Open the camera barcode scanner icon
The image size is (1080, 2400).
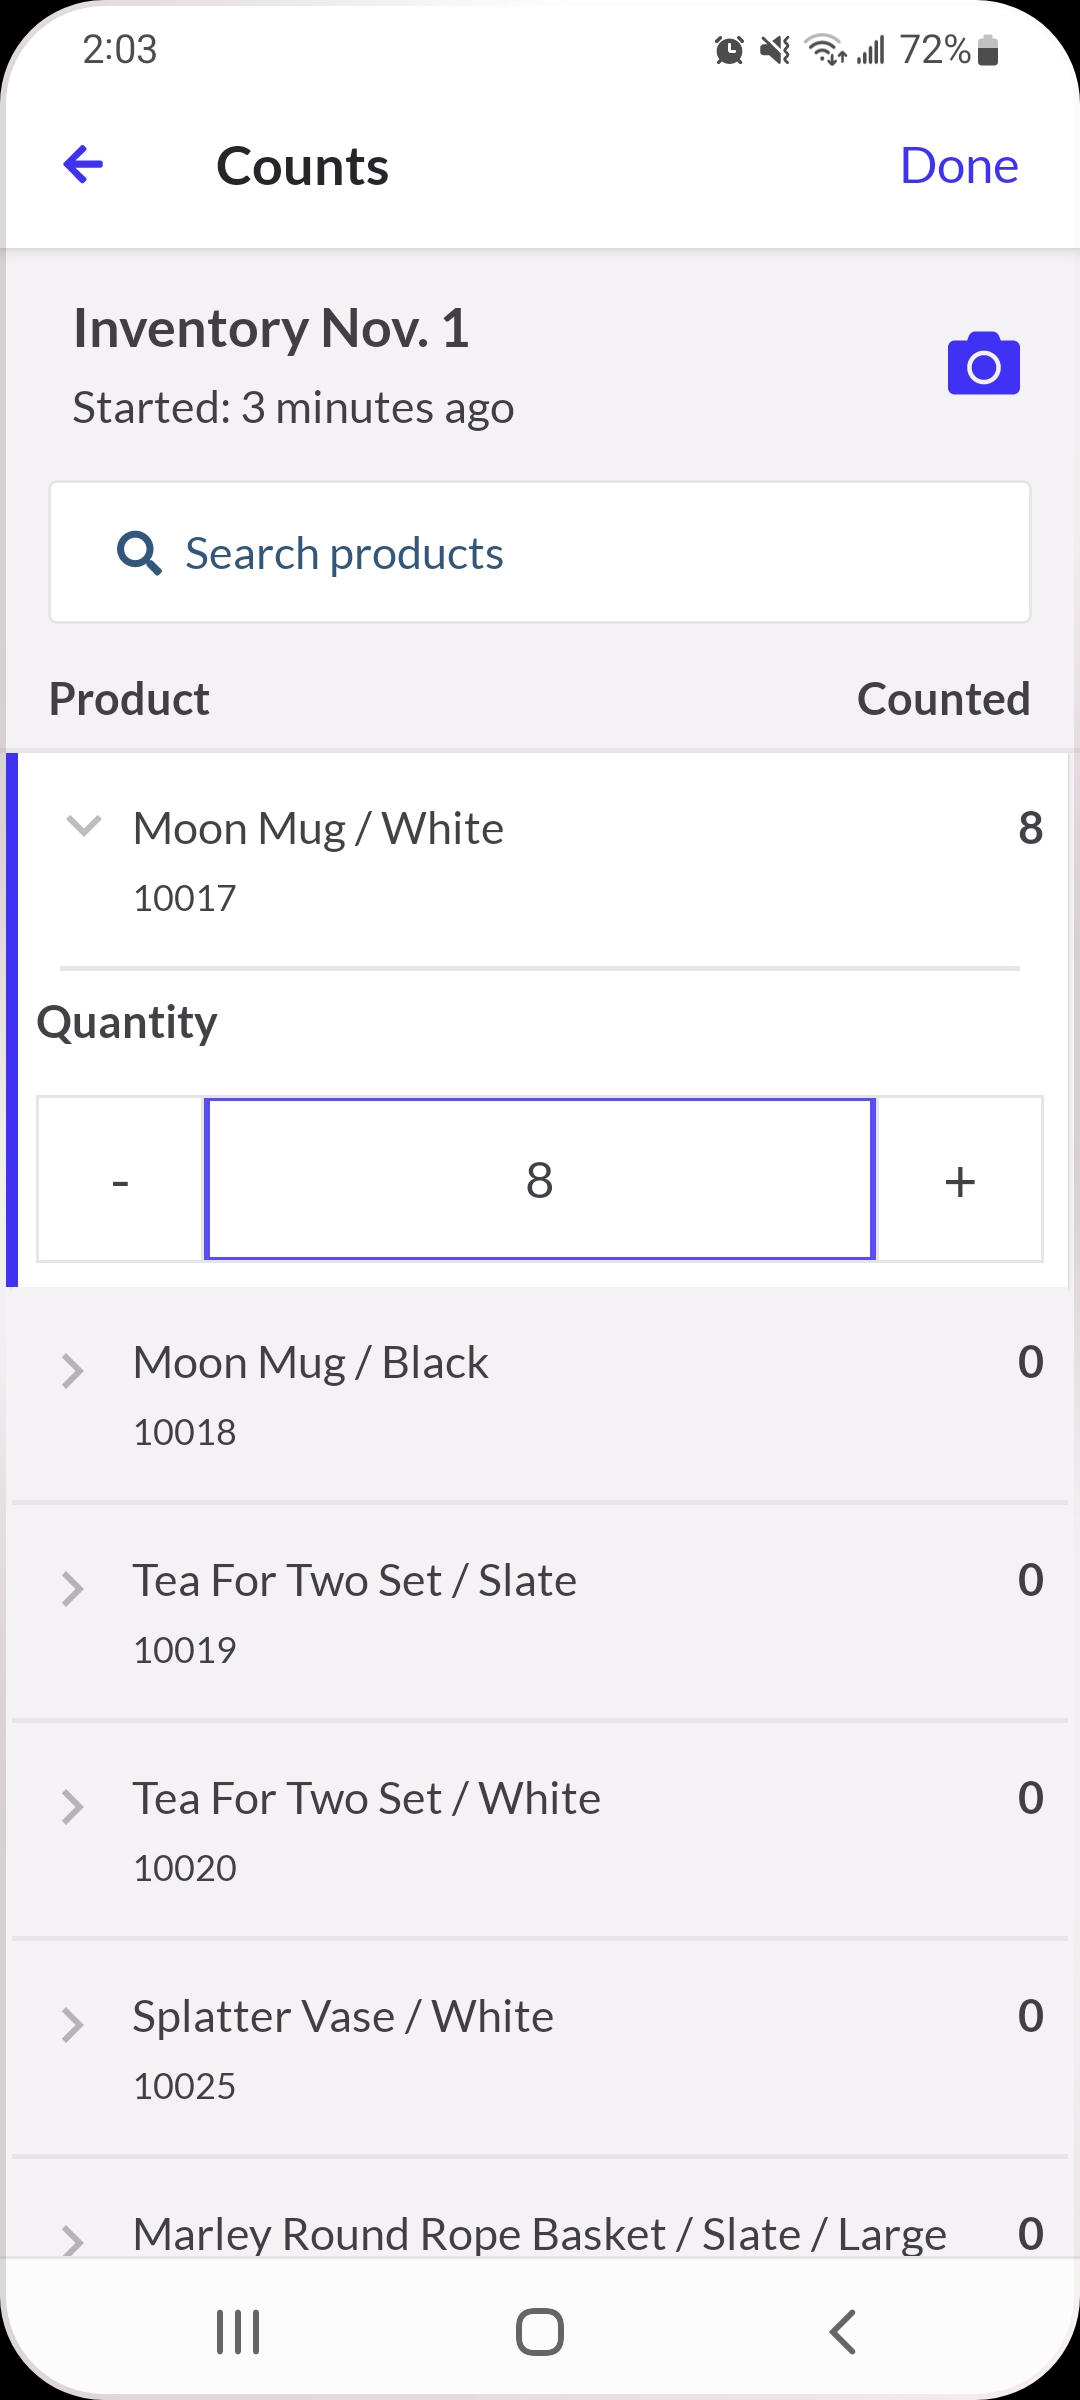(984, 363)
